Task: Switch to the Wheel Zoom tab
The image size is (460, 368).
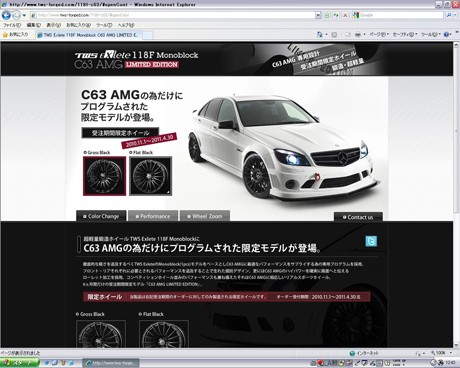Action: (x=205, y=216)
